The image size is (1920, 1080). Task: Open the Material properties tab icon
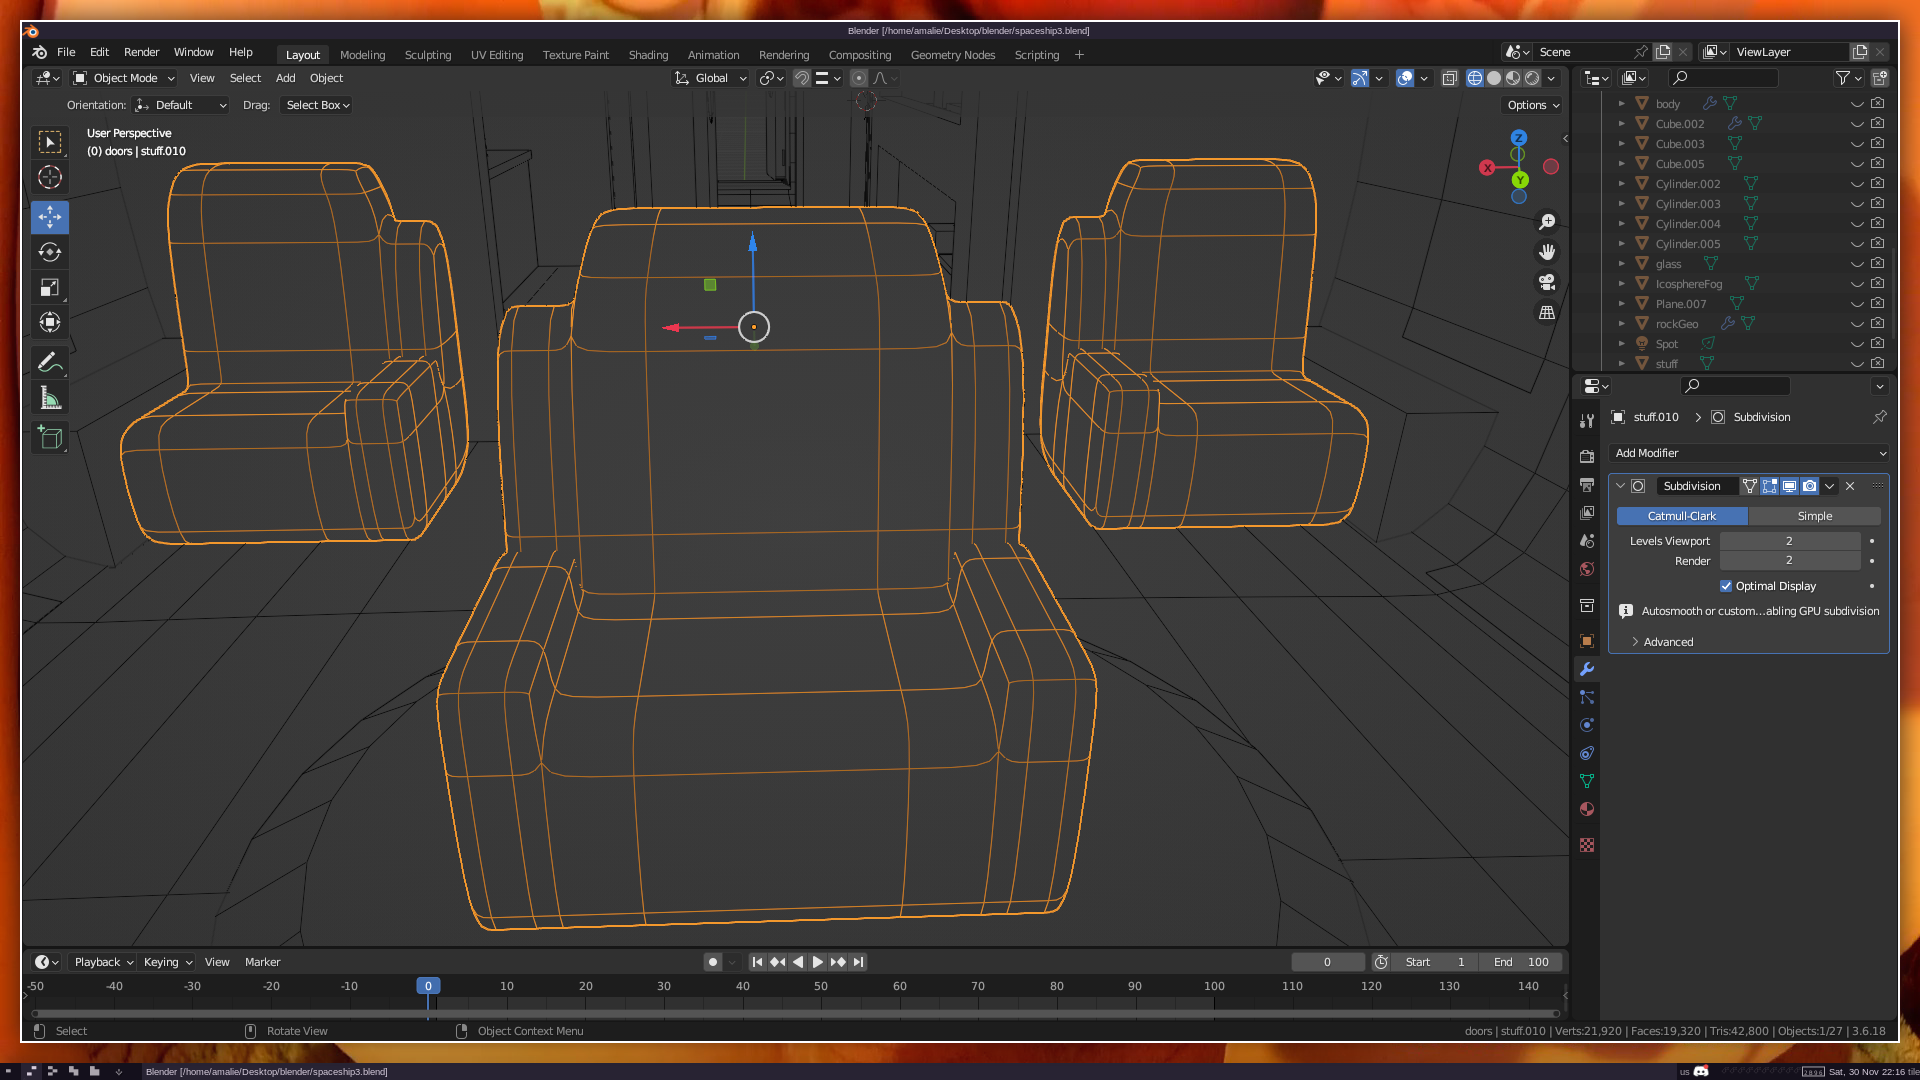[1587, 809]
